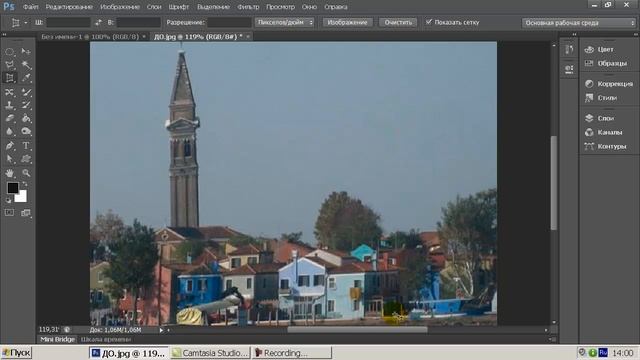Select the Magic Wand tool
This screenshot has height=360, width=640.
pyautogui.click(x=26, y=65)
